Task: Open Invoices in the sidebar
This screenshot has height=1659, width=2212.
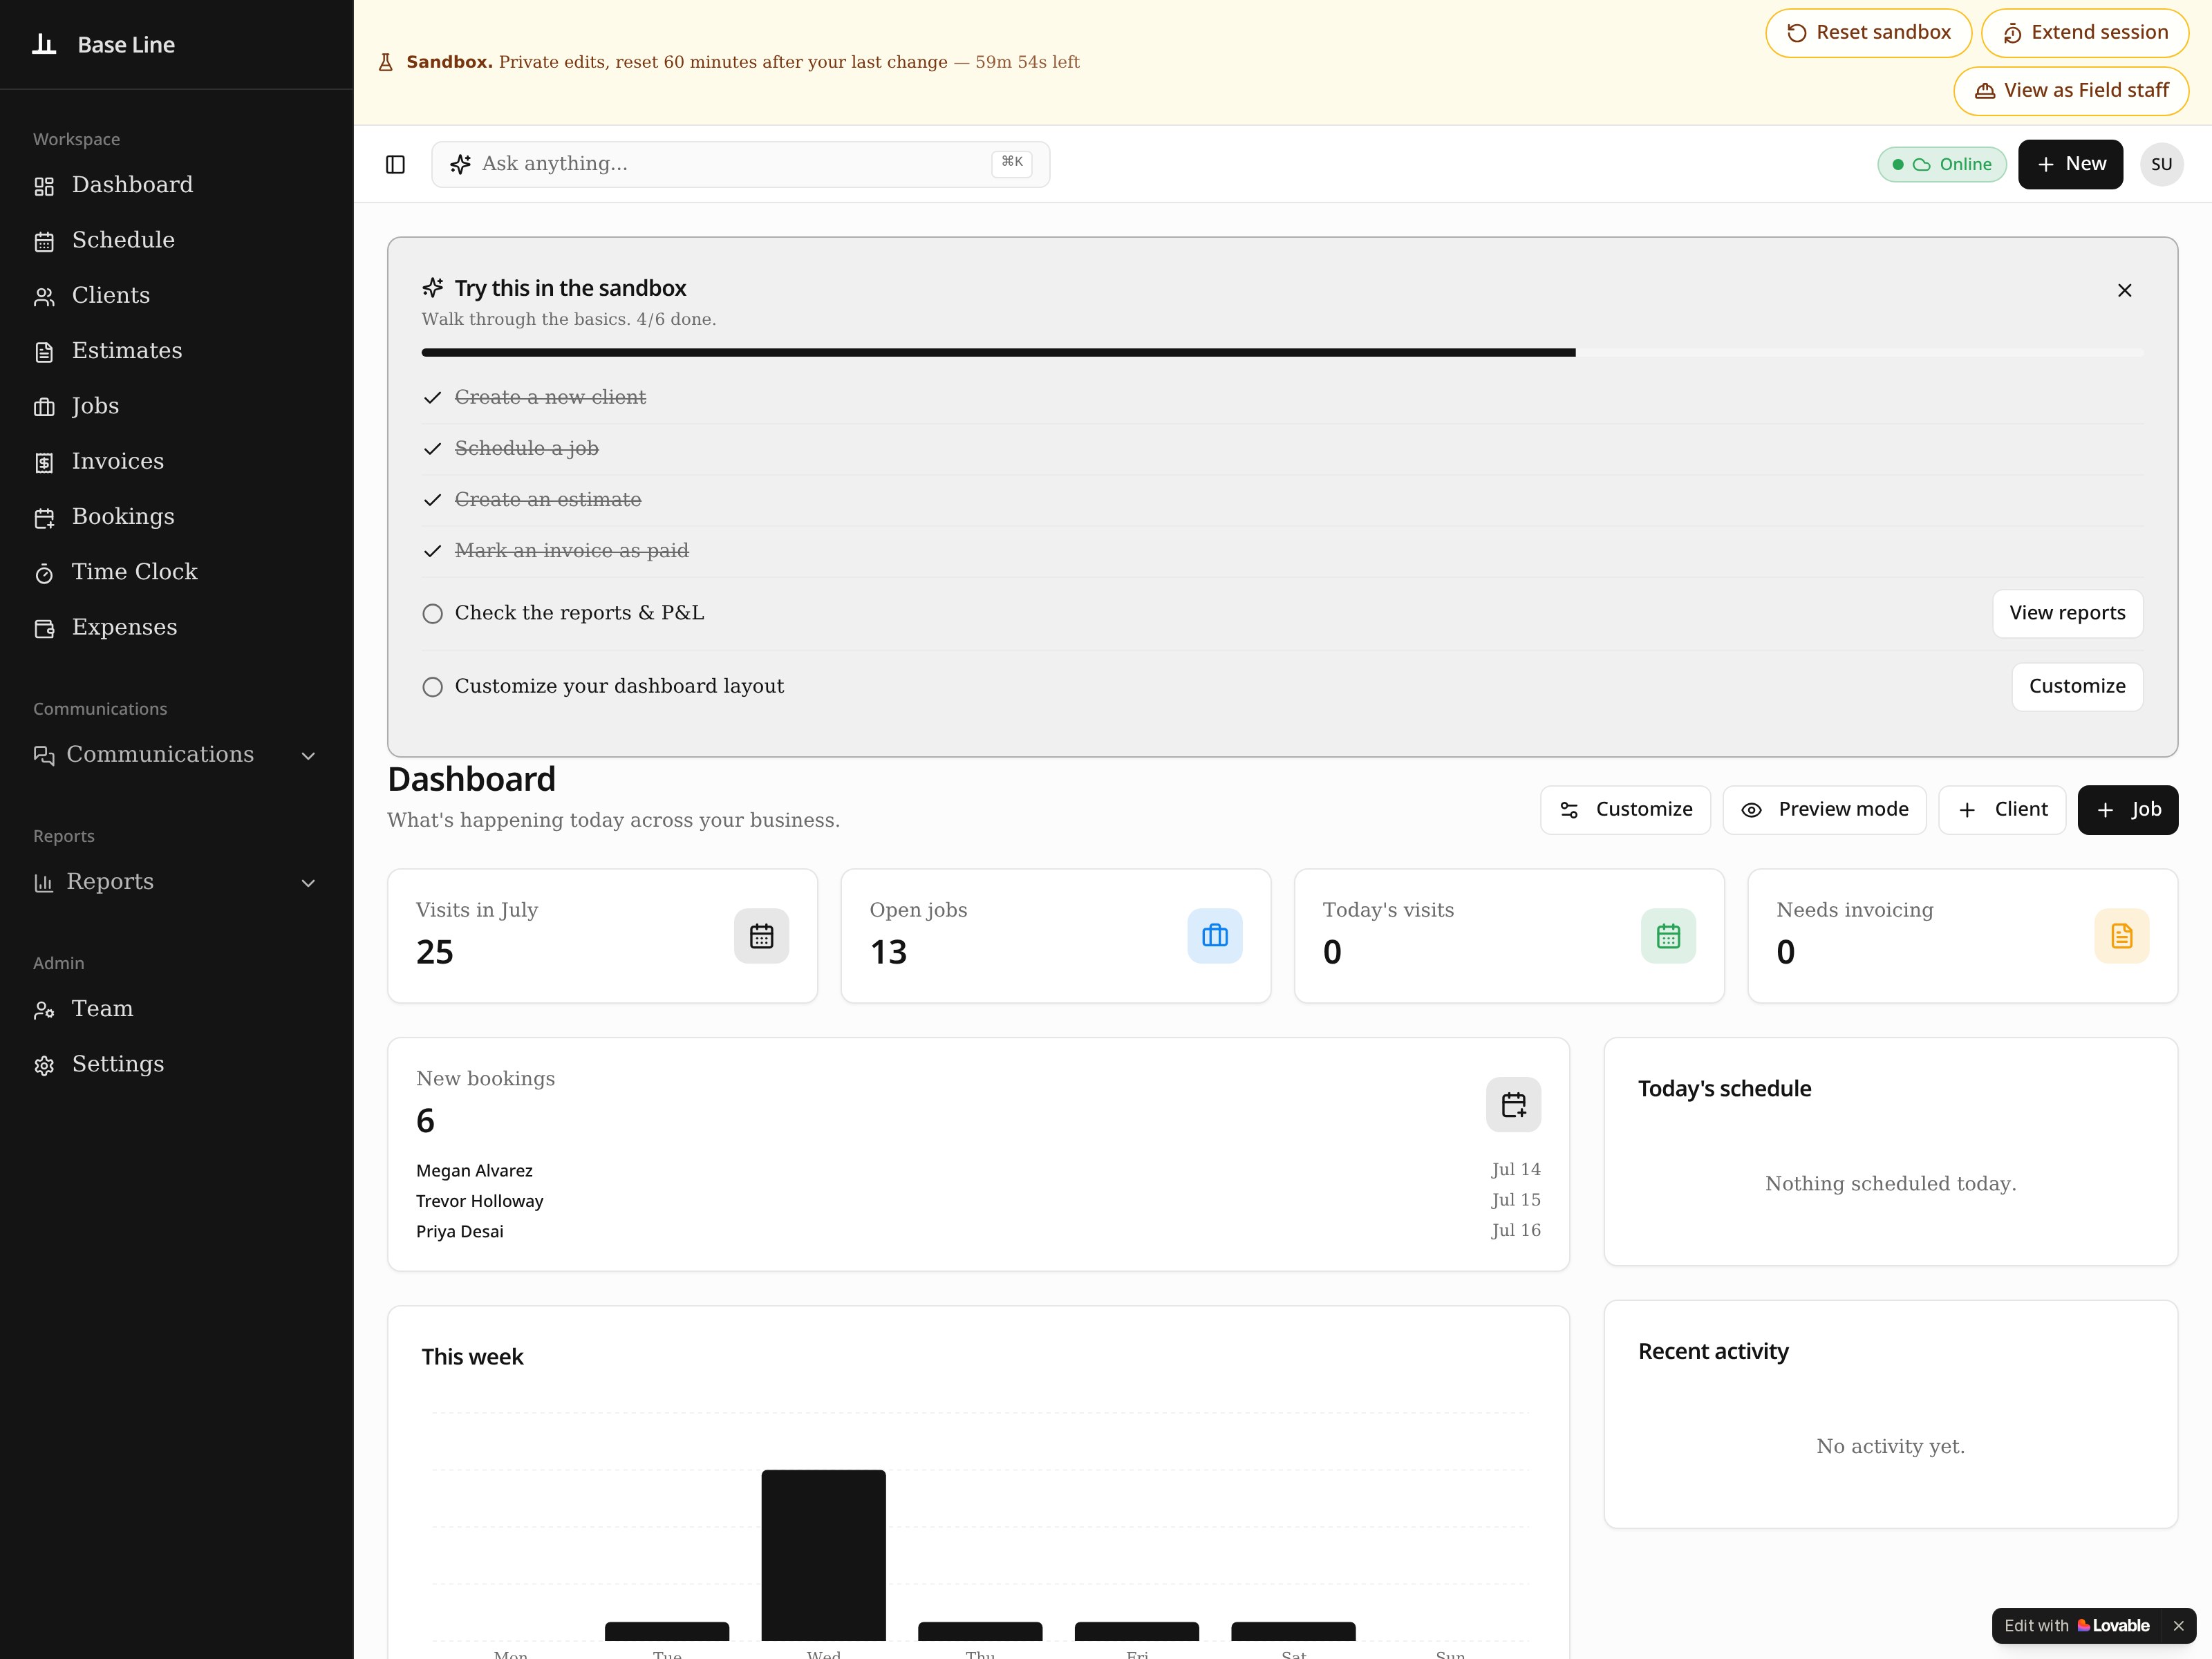Action: click(176, 462)
